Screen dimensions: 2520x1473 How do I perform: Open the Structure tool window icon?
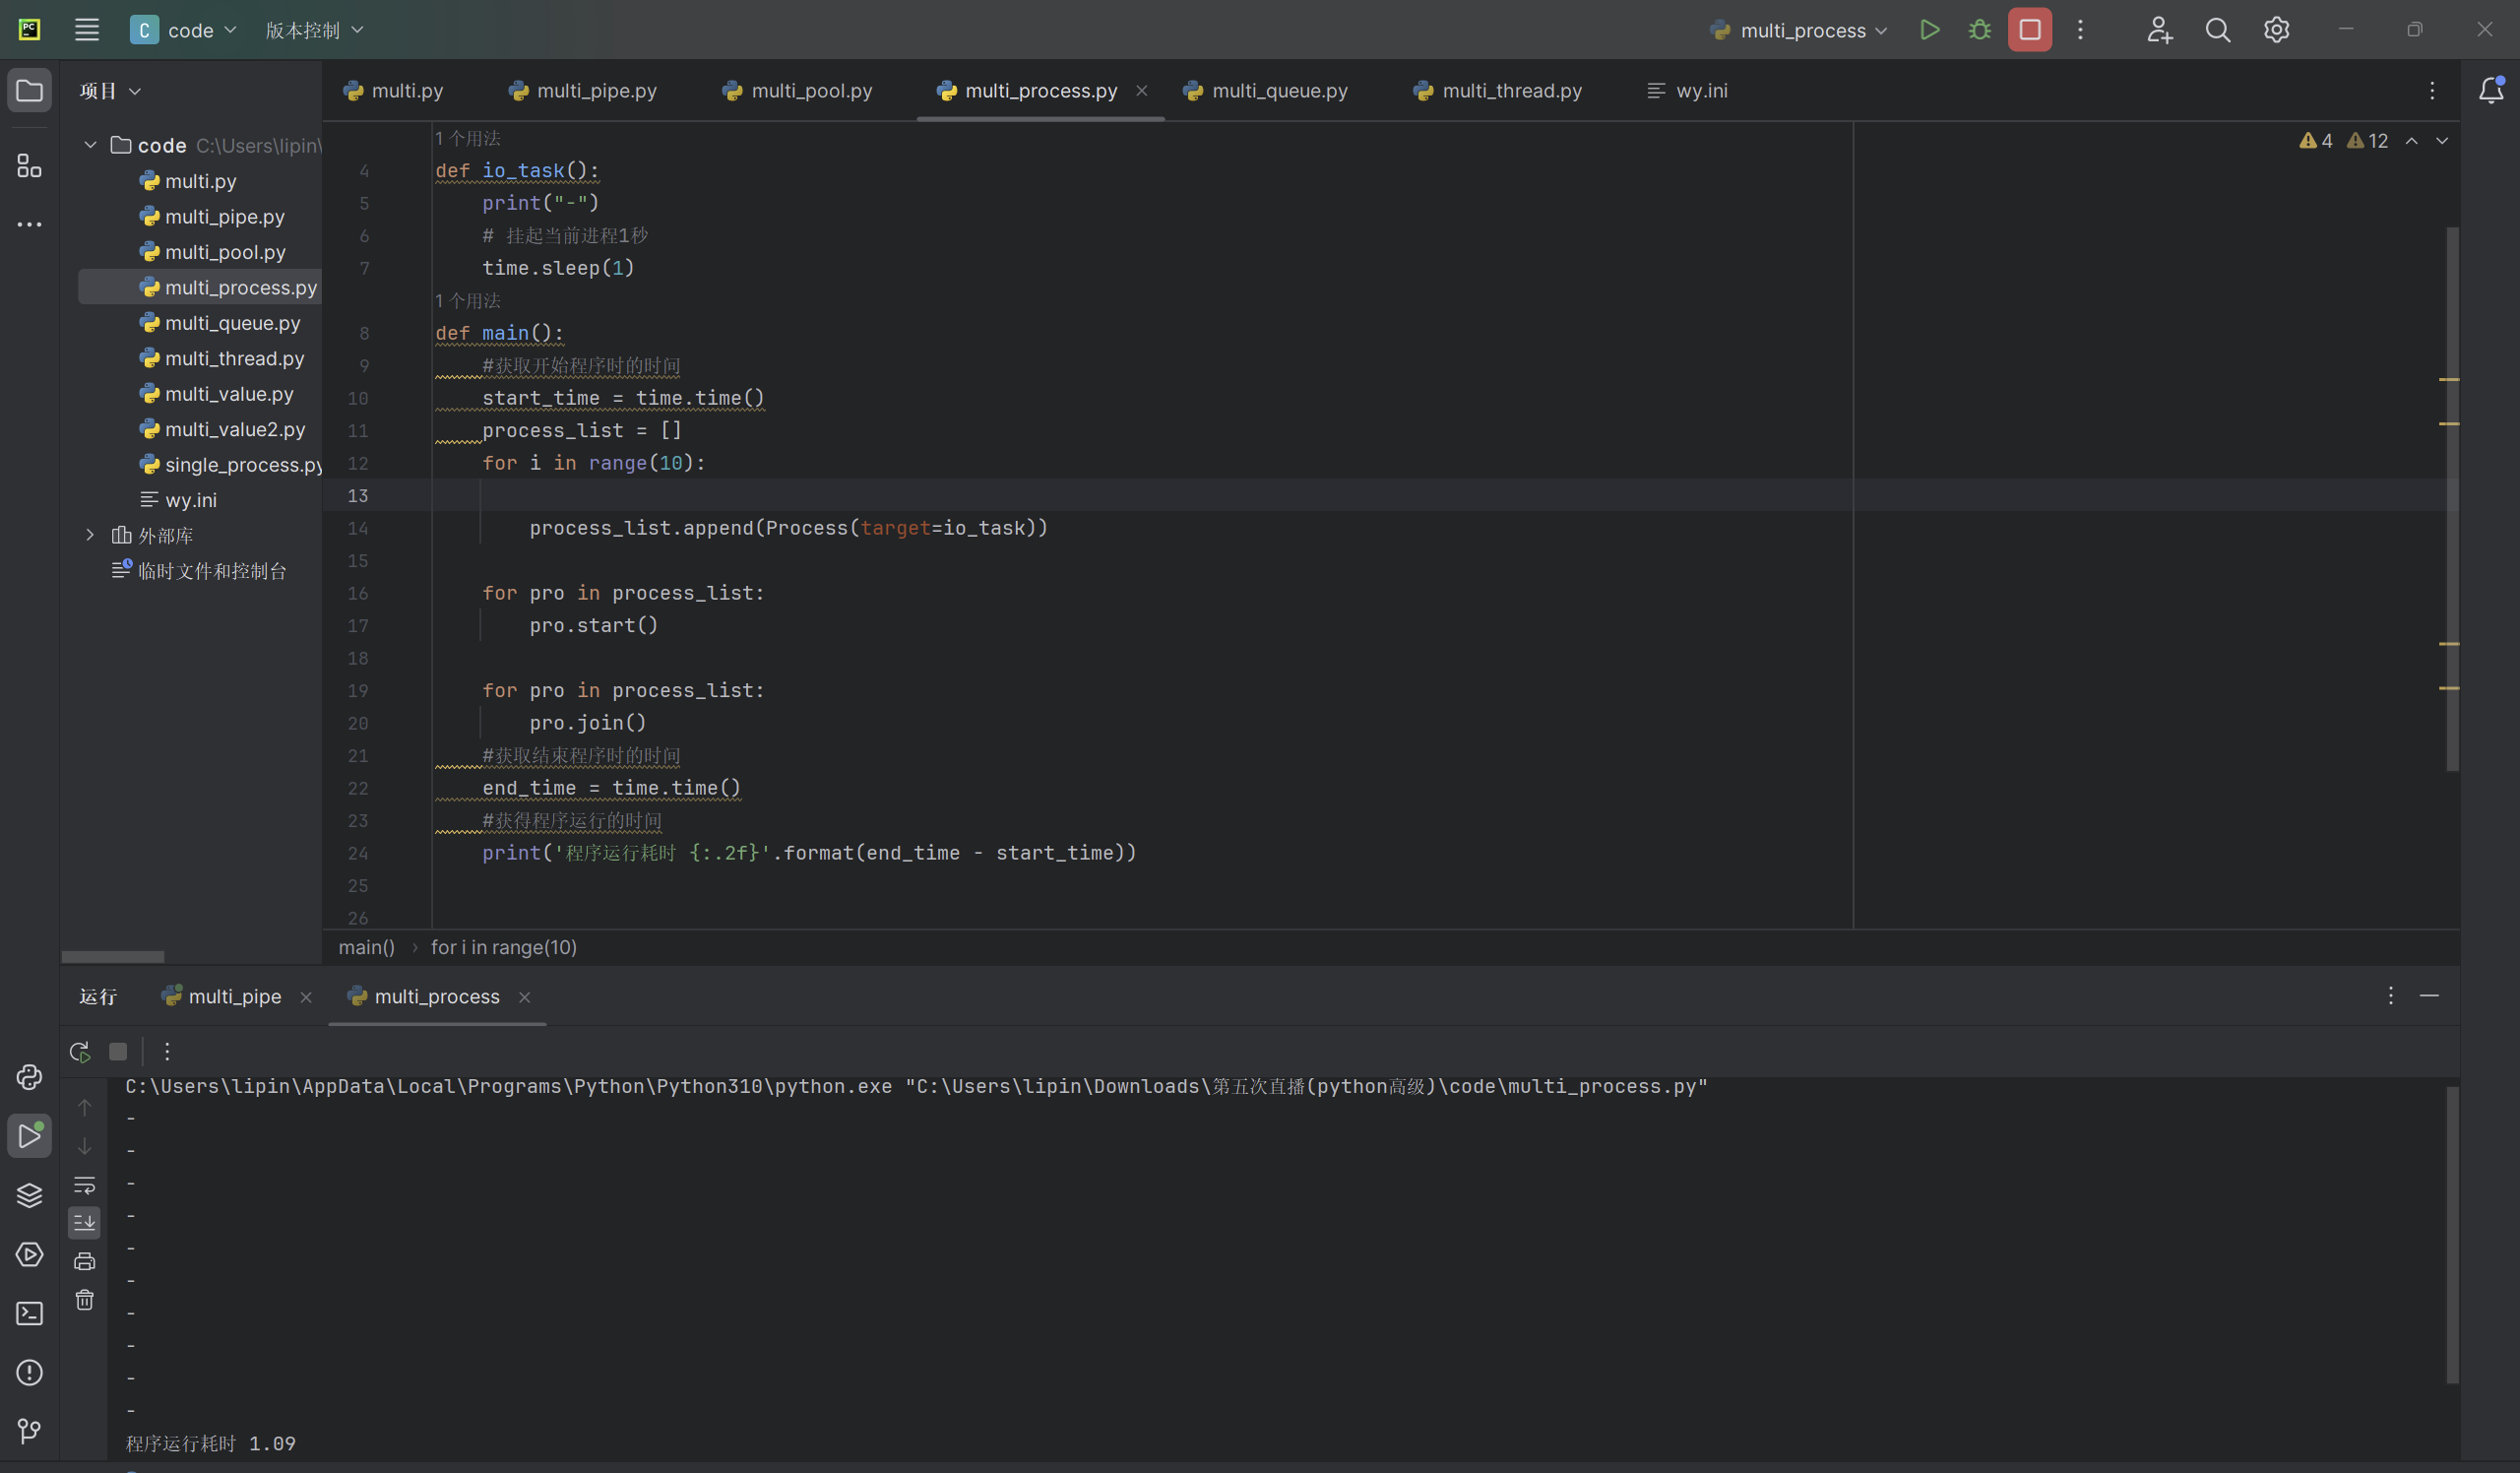click(29, 166)
